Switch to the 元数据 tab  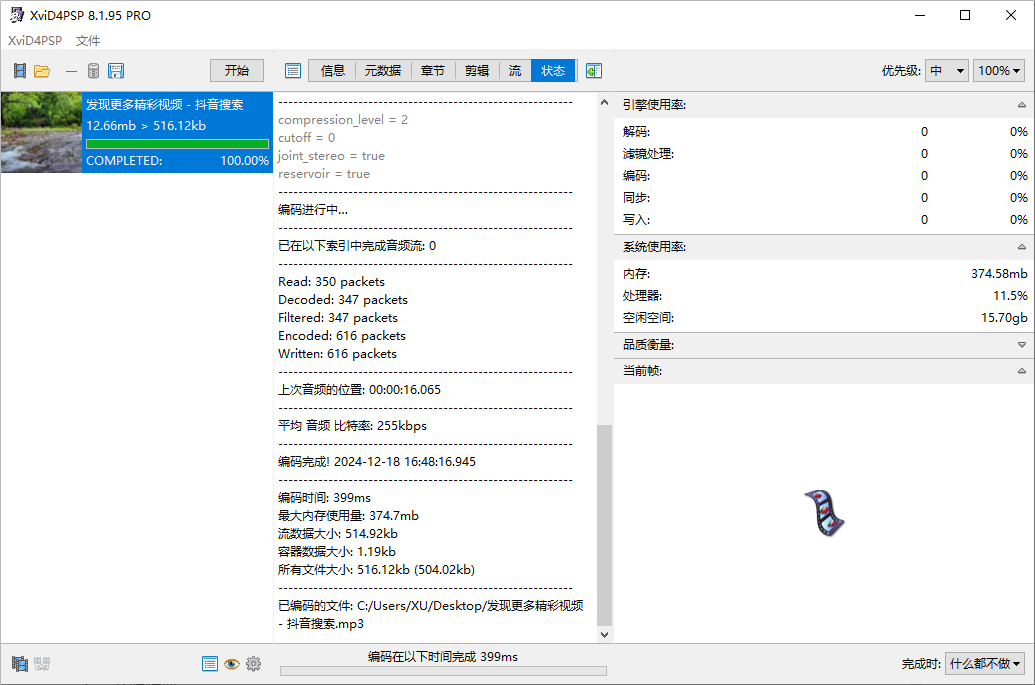point(385,70)
